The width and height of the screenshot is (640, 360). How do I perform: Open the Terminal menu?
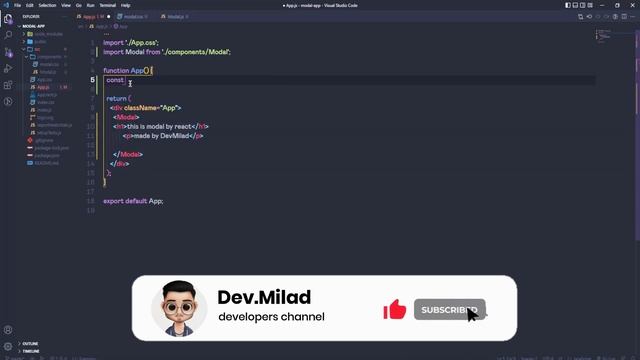pos(107,5)
